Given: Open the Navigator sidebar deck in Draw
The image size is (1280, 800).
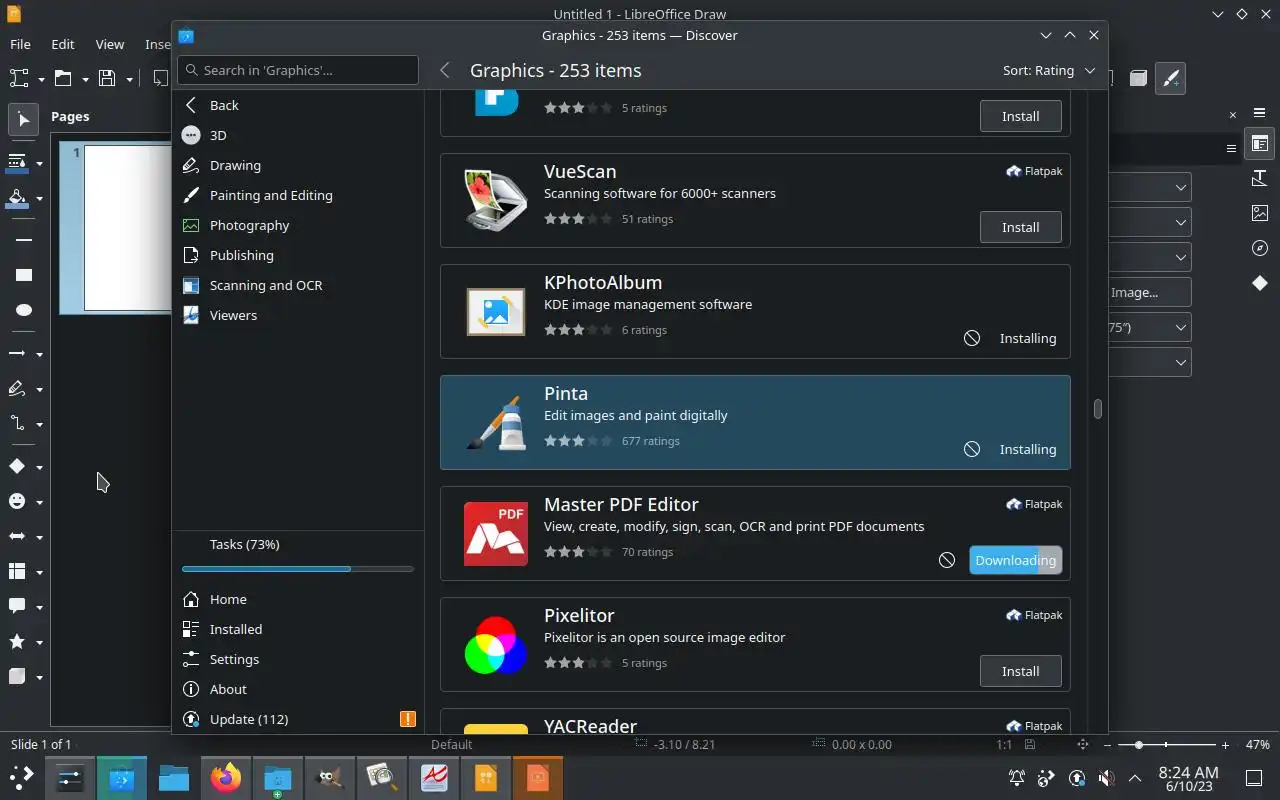Looking at the screenshot, I should point(1260,248).
